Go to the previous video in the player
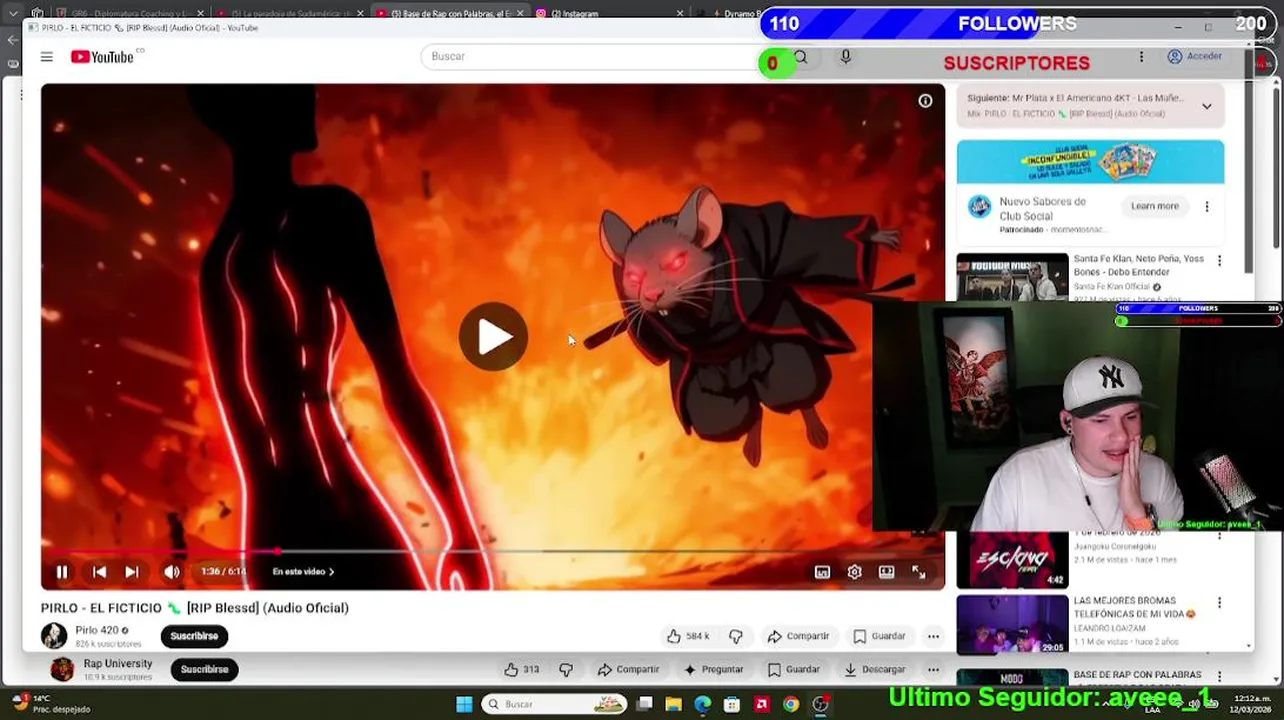 99,572
